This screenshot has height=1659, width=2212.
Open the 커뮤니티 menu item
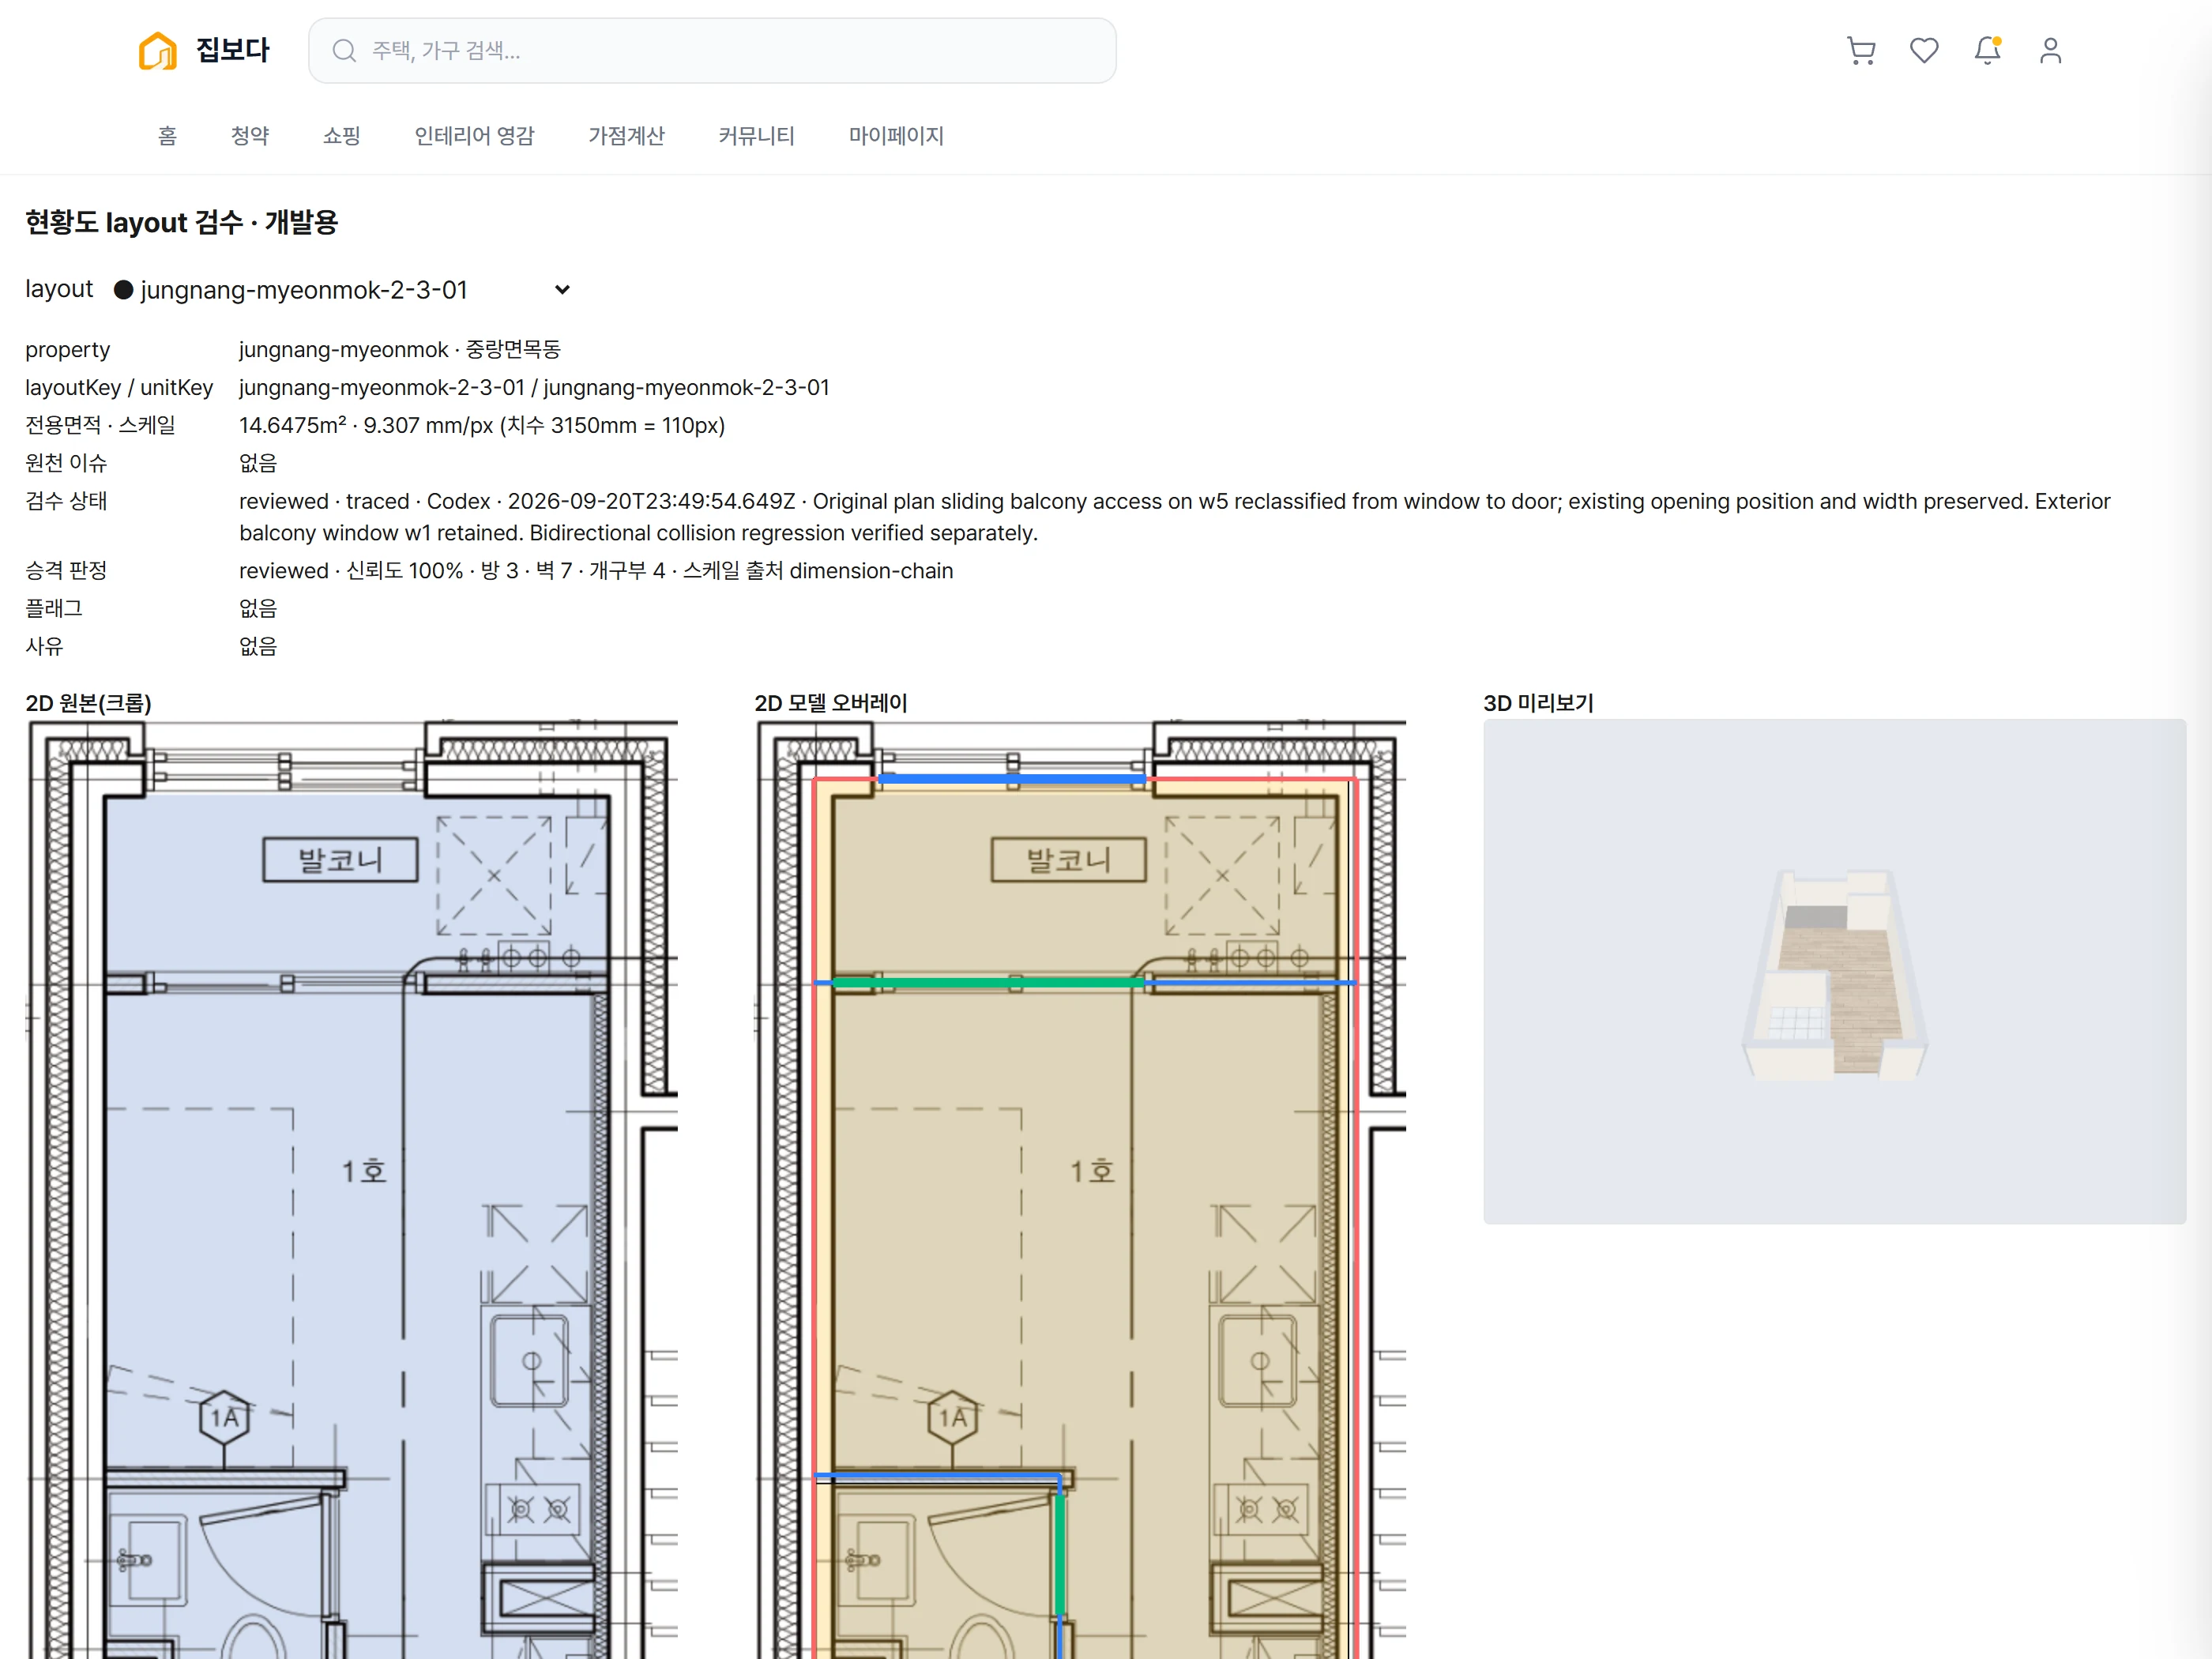click(756, 135)
